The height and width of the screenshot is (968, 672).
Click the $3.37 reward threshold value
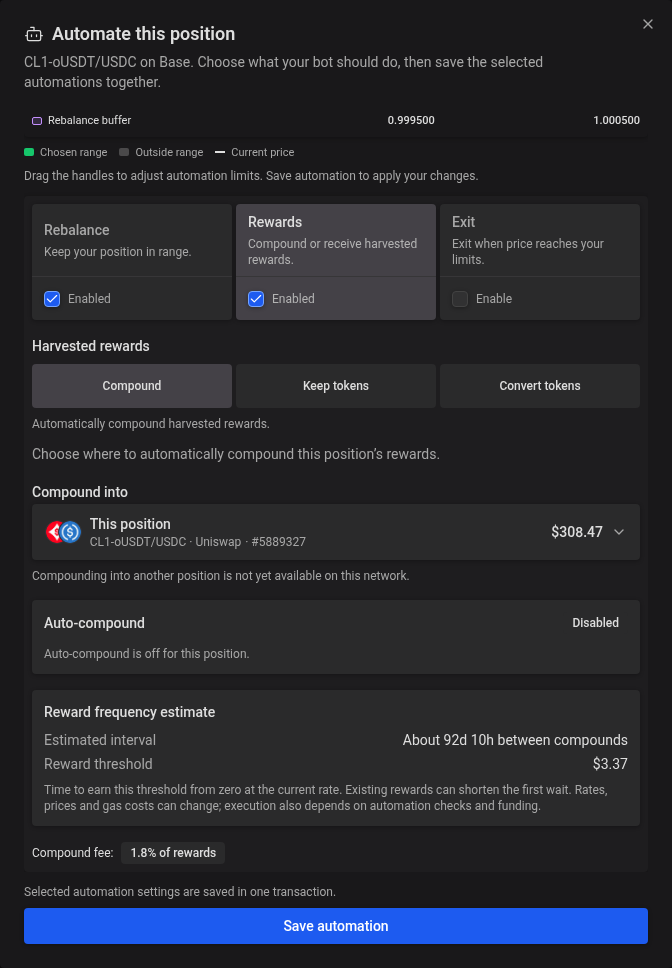click(x=610, y=764)
